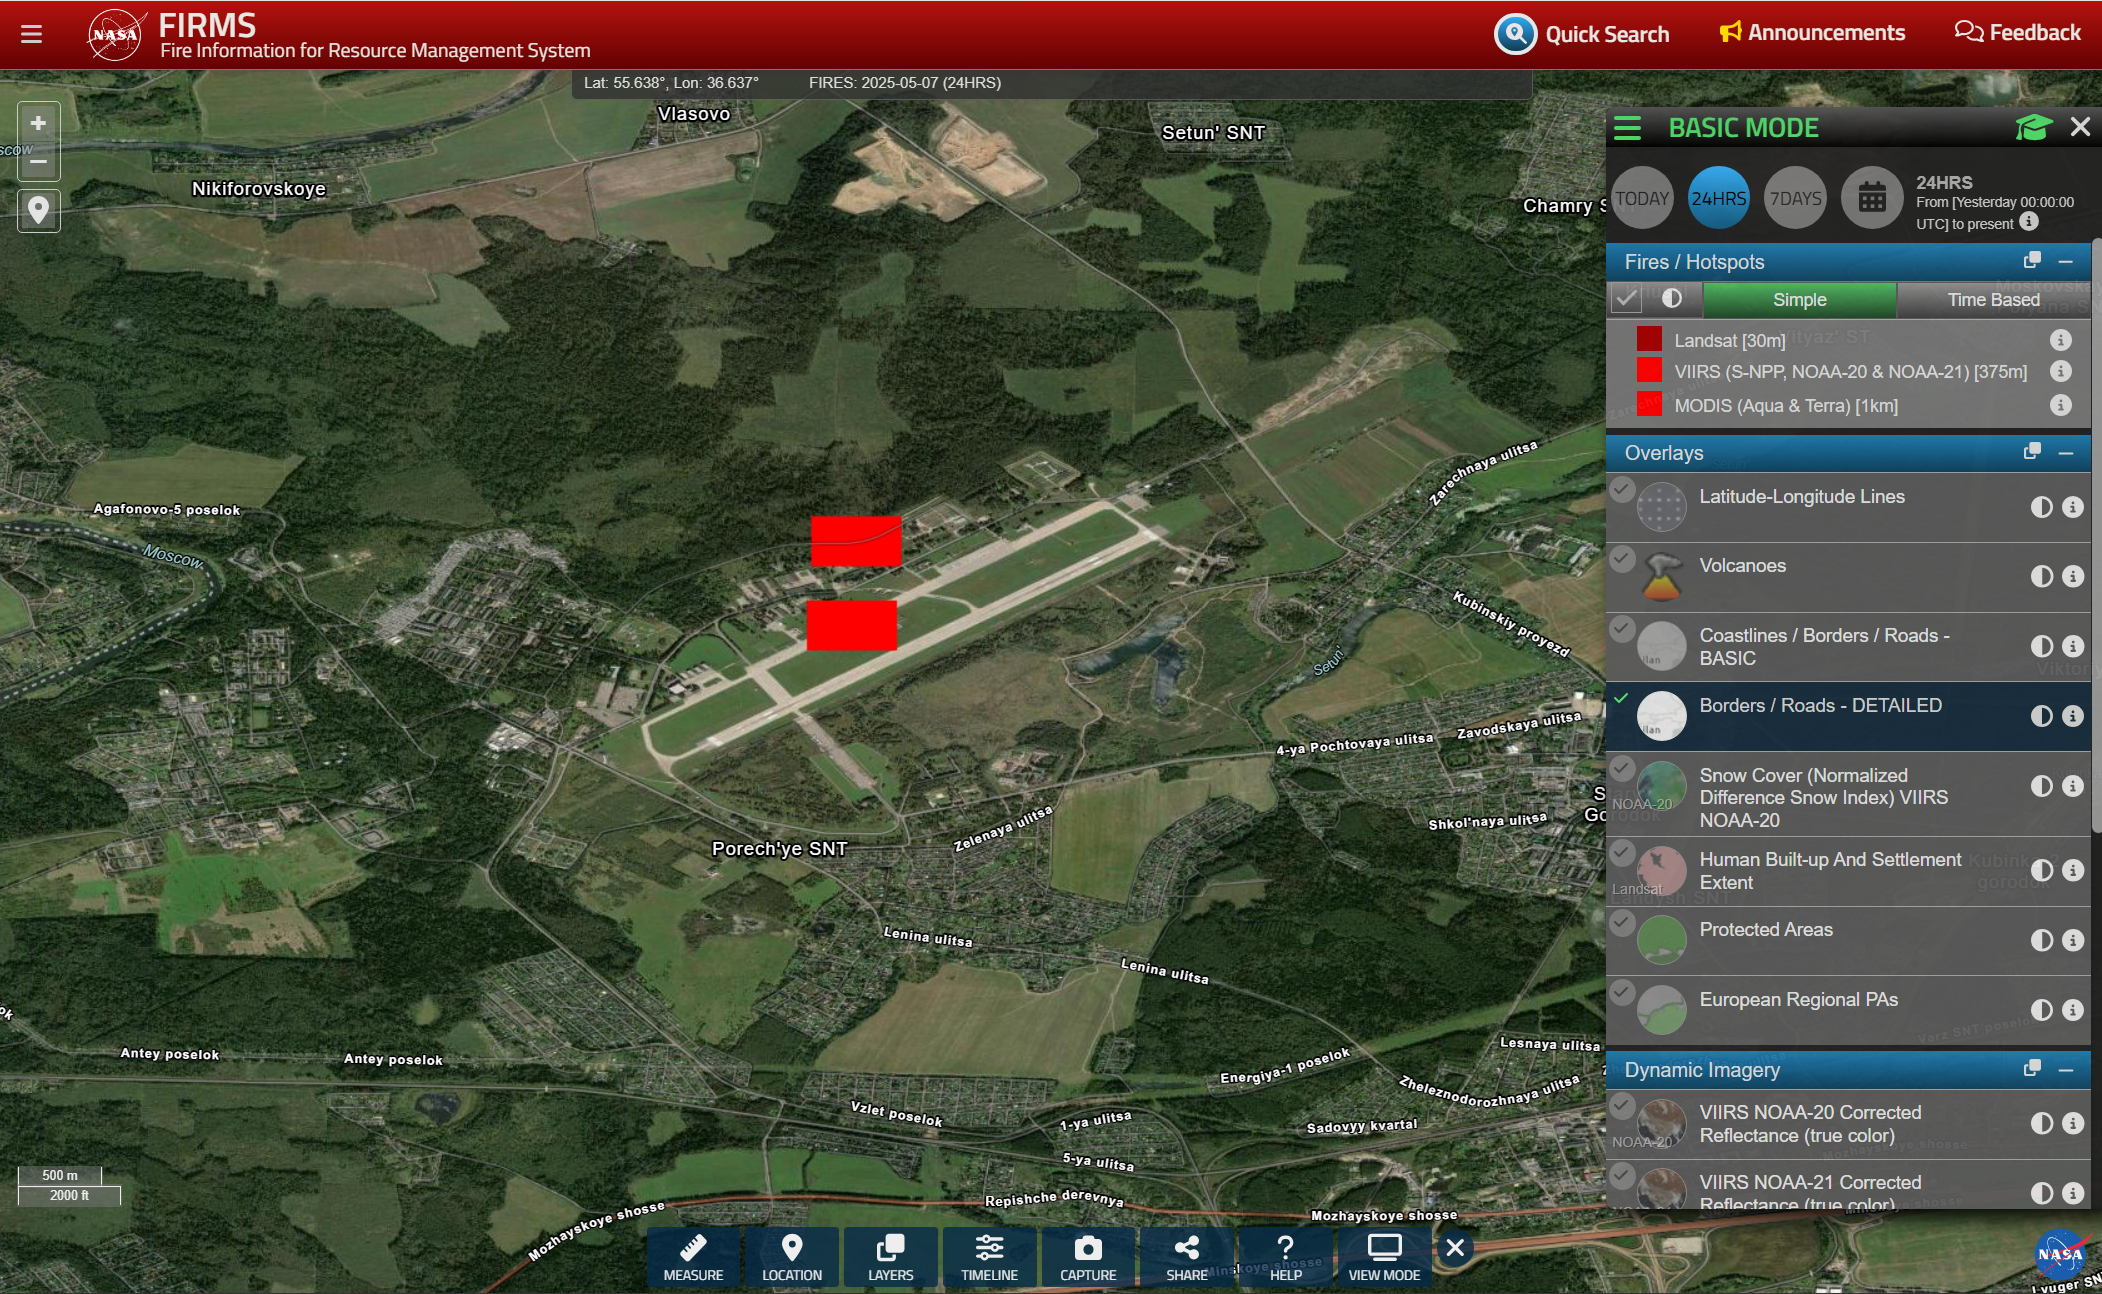
Task: Select the 7DAYS time range
Action: pos(1795,198)
